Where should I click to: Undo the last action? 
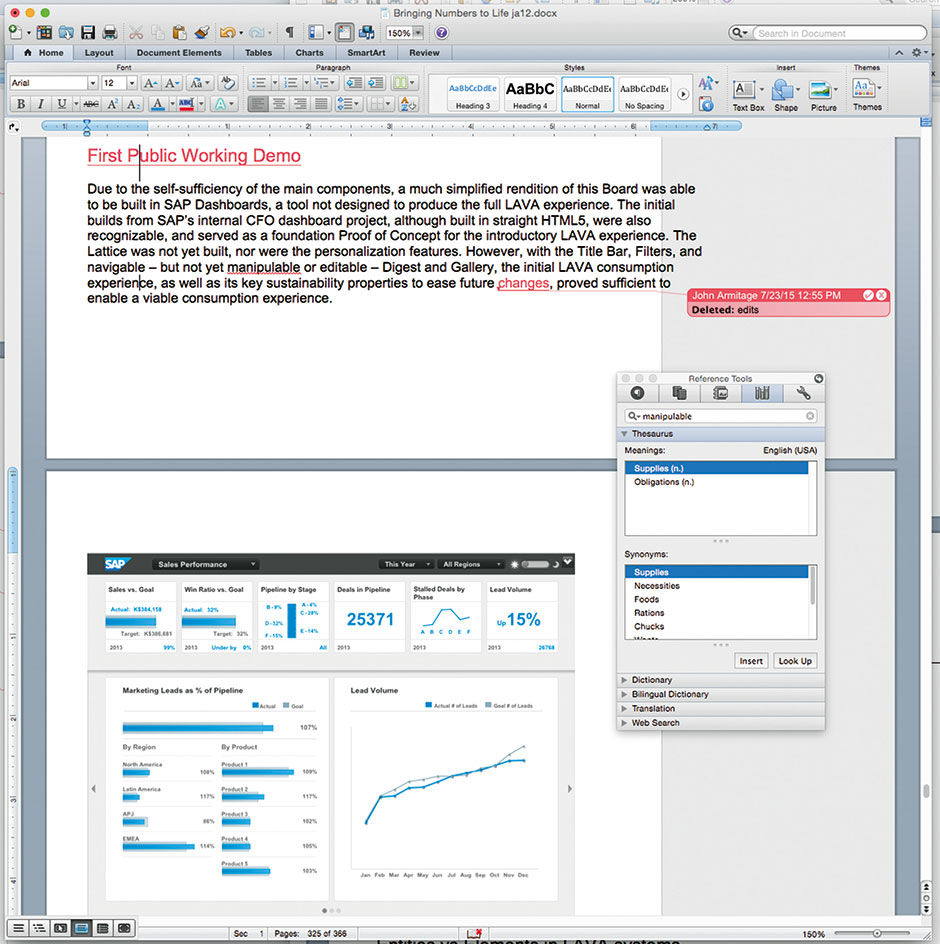click(x=227, y=33)
